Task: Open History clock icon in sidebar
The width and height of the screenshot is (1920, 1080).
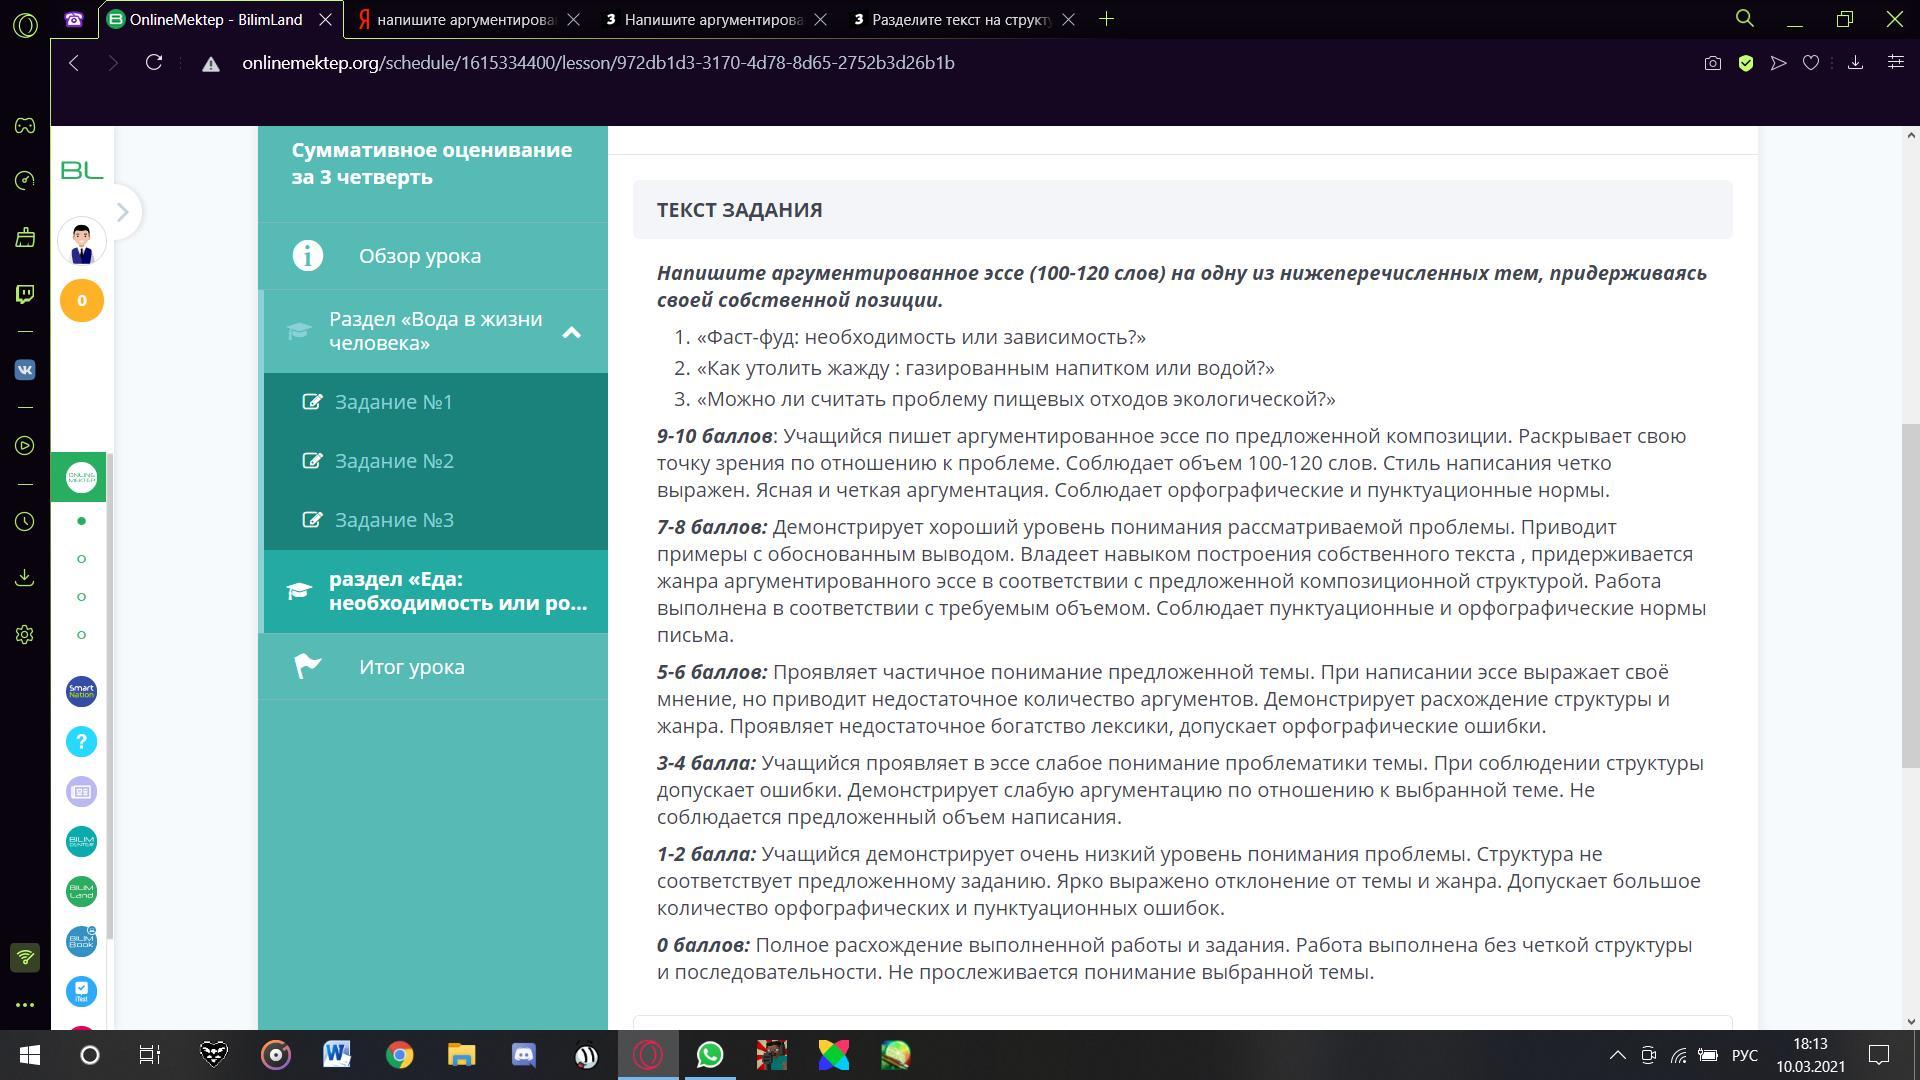Action: (25, 522)
